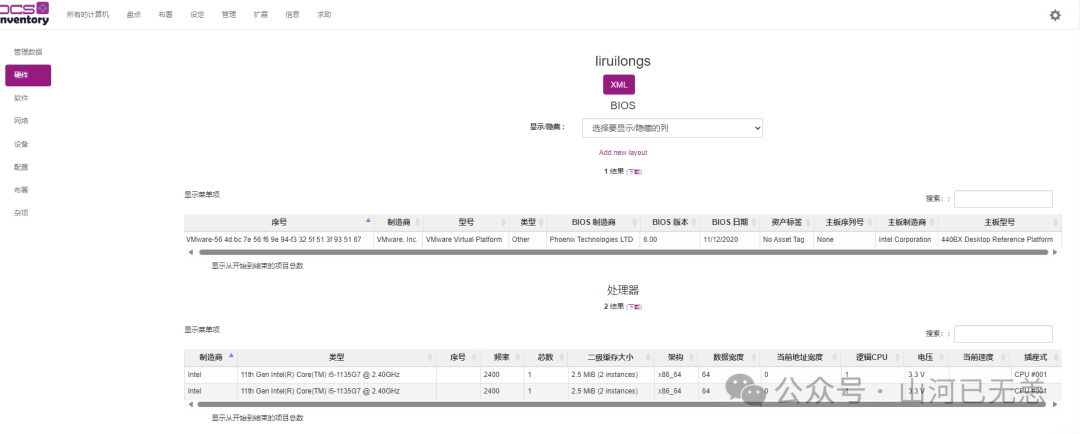Open the 求助 top menu
Viewport: 1080px width, 434px height.
pos(324,14)
